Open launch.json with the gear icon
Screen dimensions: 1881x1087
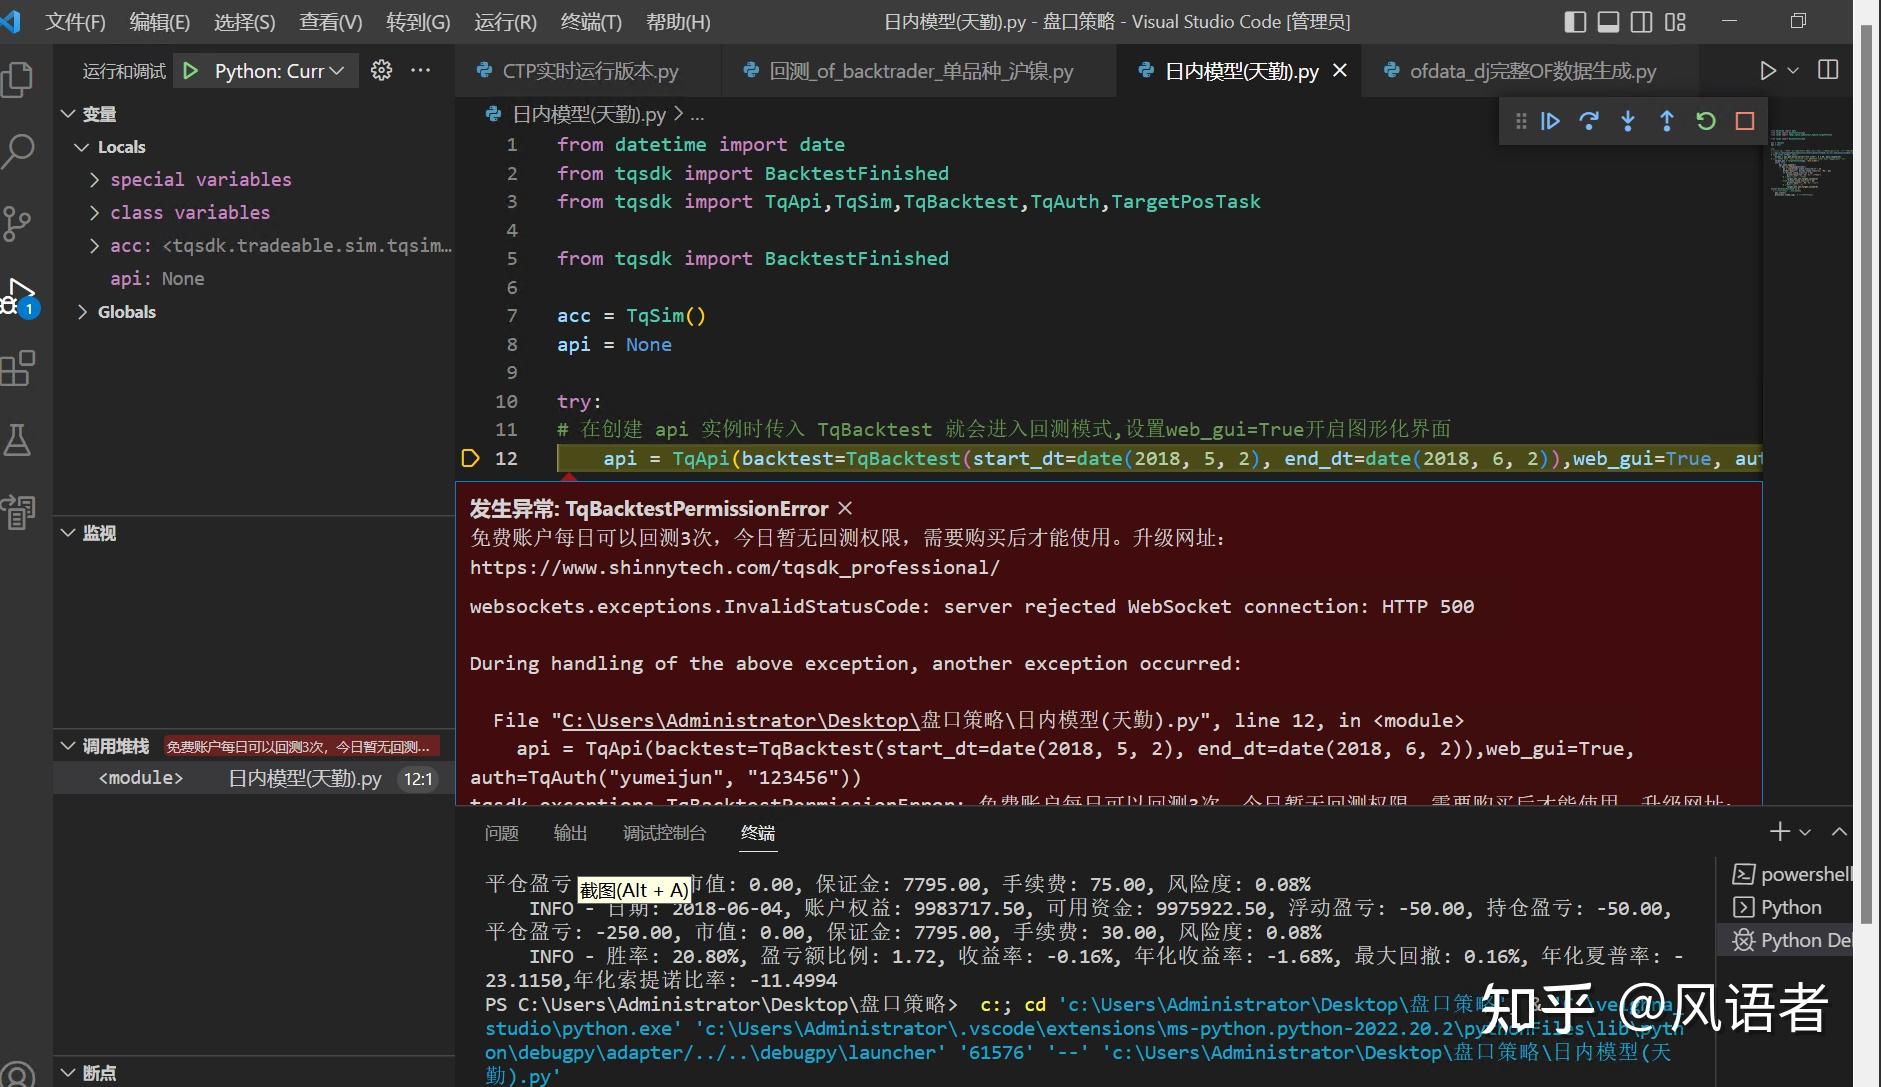click(381, 70)
